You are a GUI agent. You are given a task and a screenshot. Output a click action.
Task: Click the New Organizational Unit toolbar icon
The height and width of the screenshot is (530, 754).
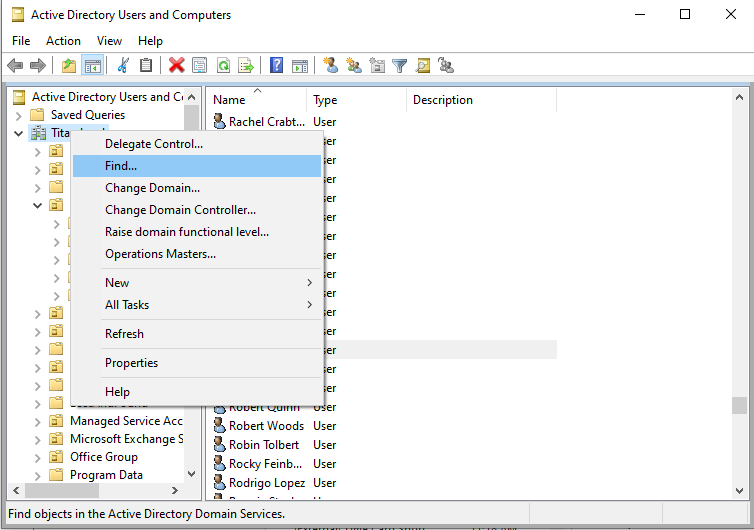click(377, 65)
